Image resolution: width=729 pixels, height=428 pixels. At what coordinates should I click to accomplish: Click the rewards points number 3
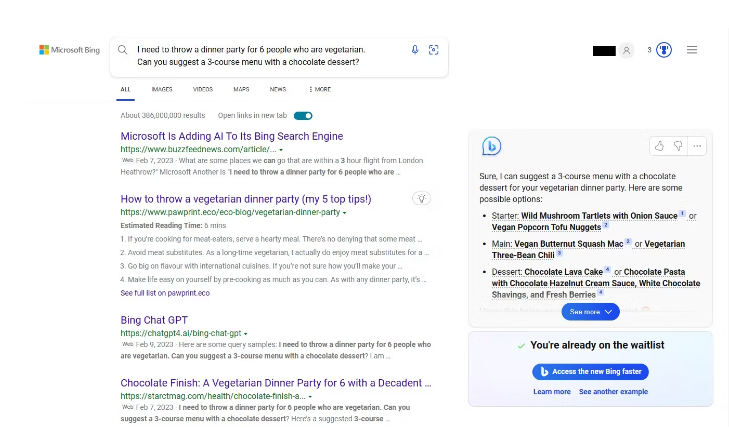(x=649, y=50)
